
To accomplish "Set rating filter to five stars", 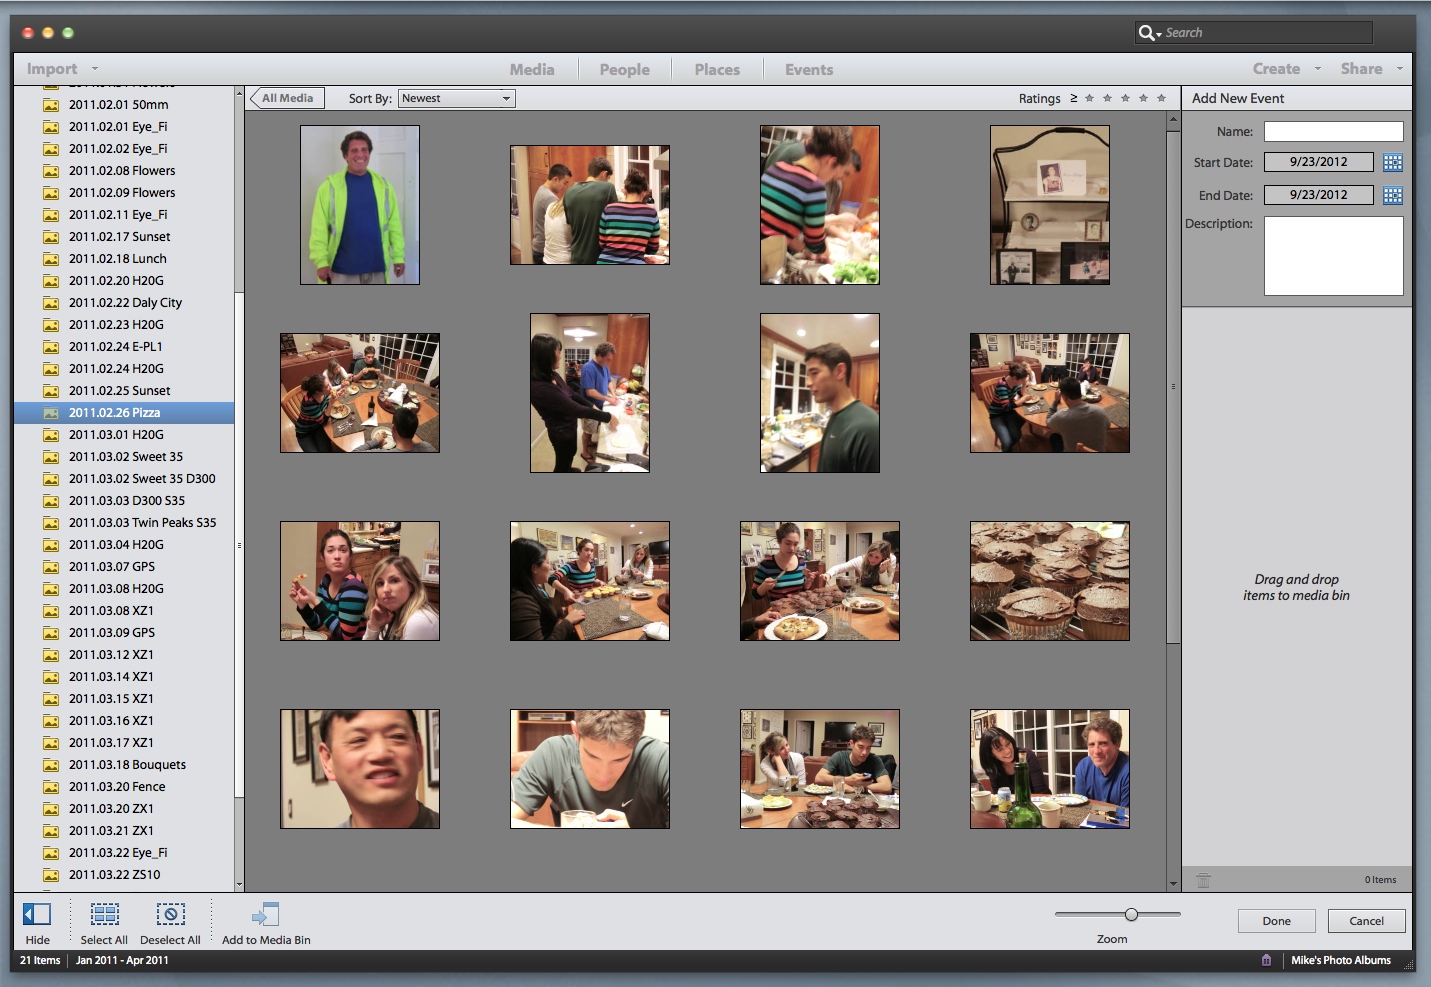I will tap(1161, 98).
